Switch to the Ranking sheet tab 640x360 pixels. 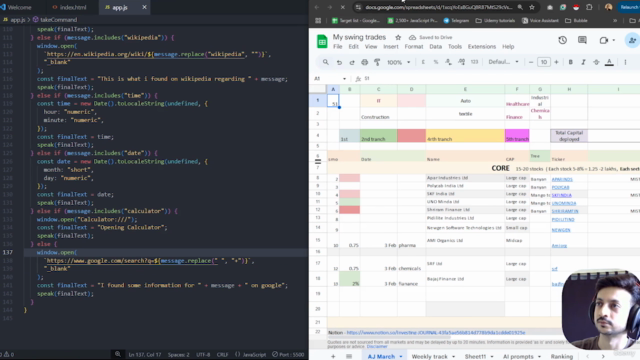point(562,356)
